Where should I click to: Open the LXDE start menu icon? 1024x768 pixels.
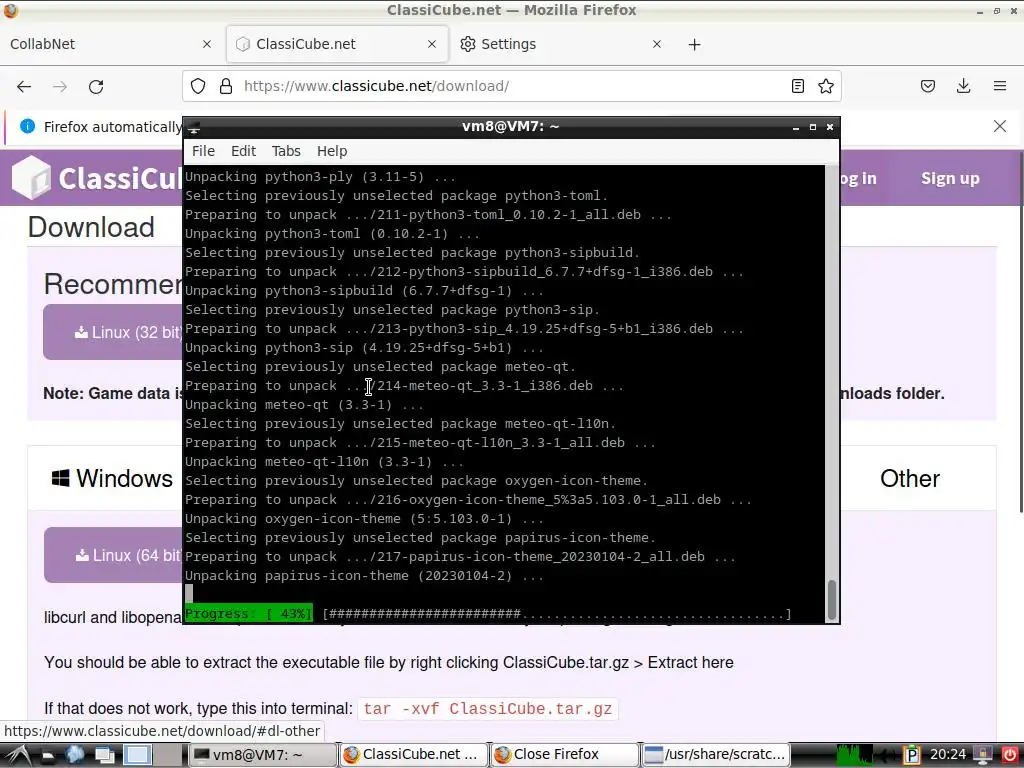click(x=16, y=755)
